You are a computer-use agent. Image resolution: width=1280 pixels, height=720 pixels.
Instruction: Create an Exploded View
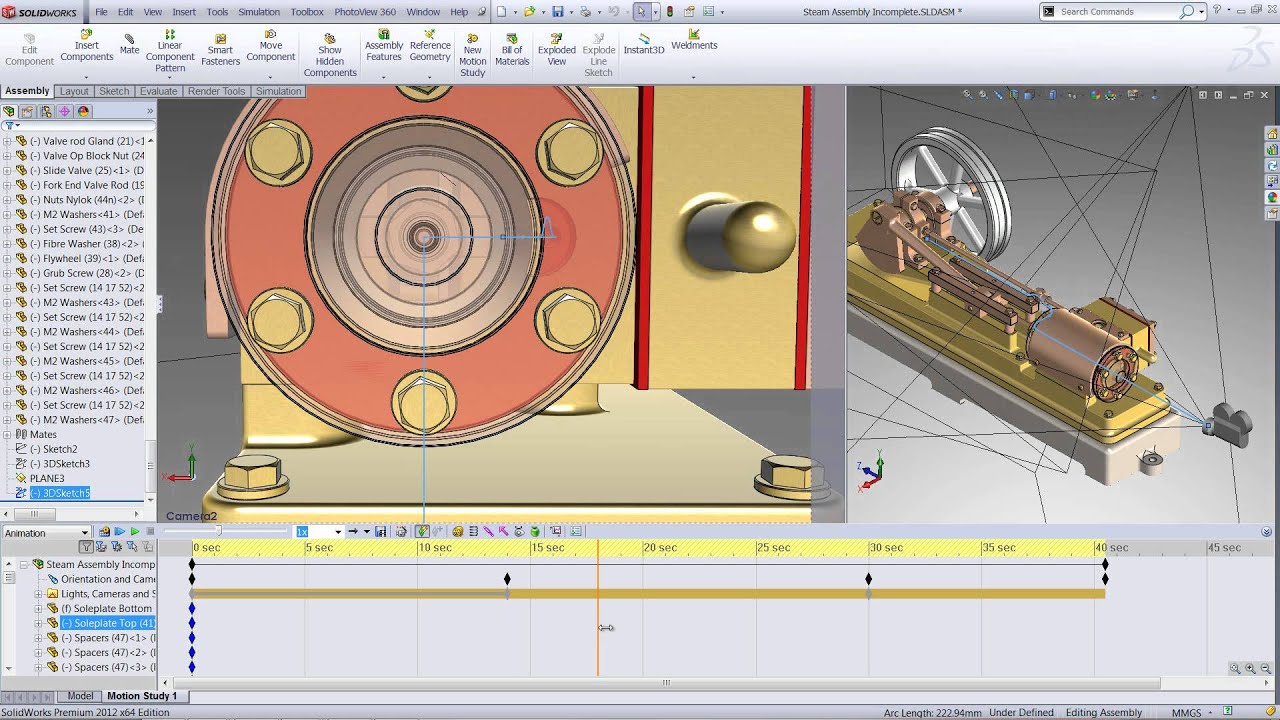click(556, 50)
